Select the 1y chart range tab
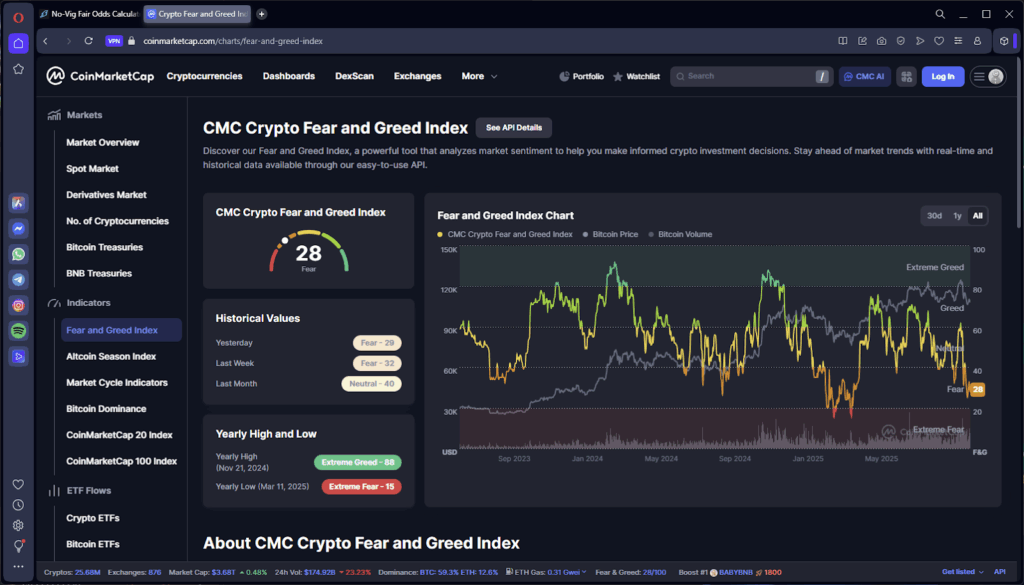Viewport: 1024px width, 585px height. coord(957,215)
